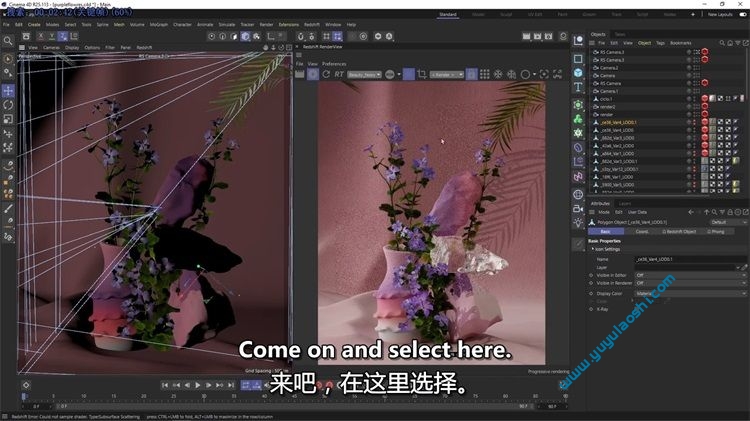Collapse the Icon Settings section
The width and height of the screenshot is (750, 421).
click(591, 249)
